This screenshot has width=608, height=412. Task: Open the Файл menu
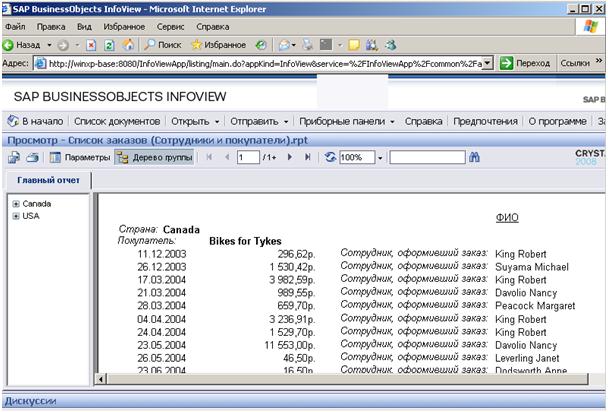coord(16,27)
